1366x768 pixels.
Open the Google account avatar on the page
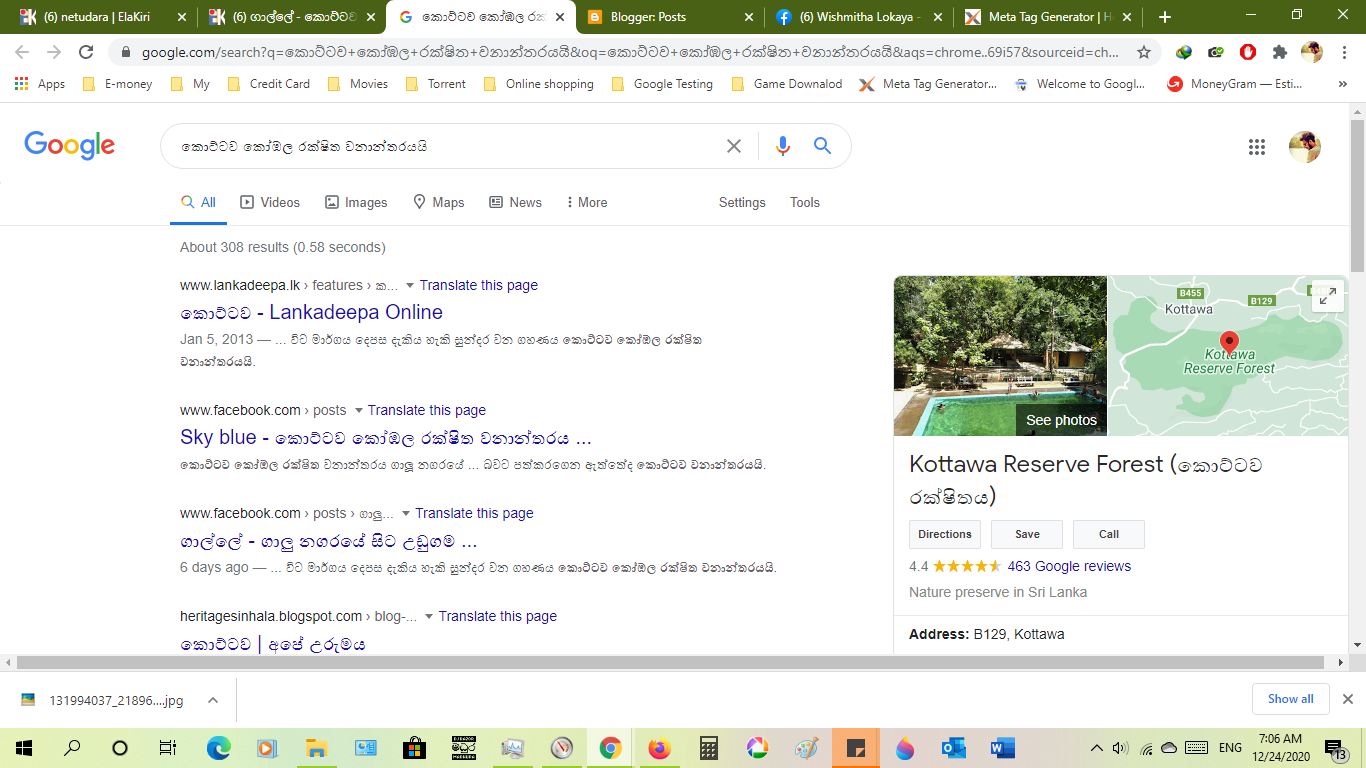coord(1305,147)
